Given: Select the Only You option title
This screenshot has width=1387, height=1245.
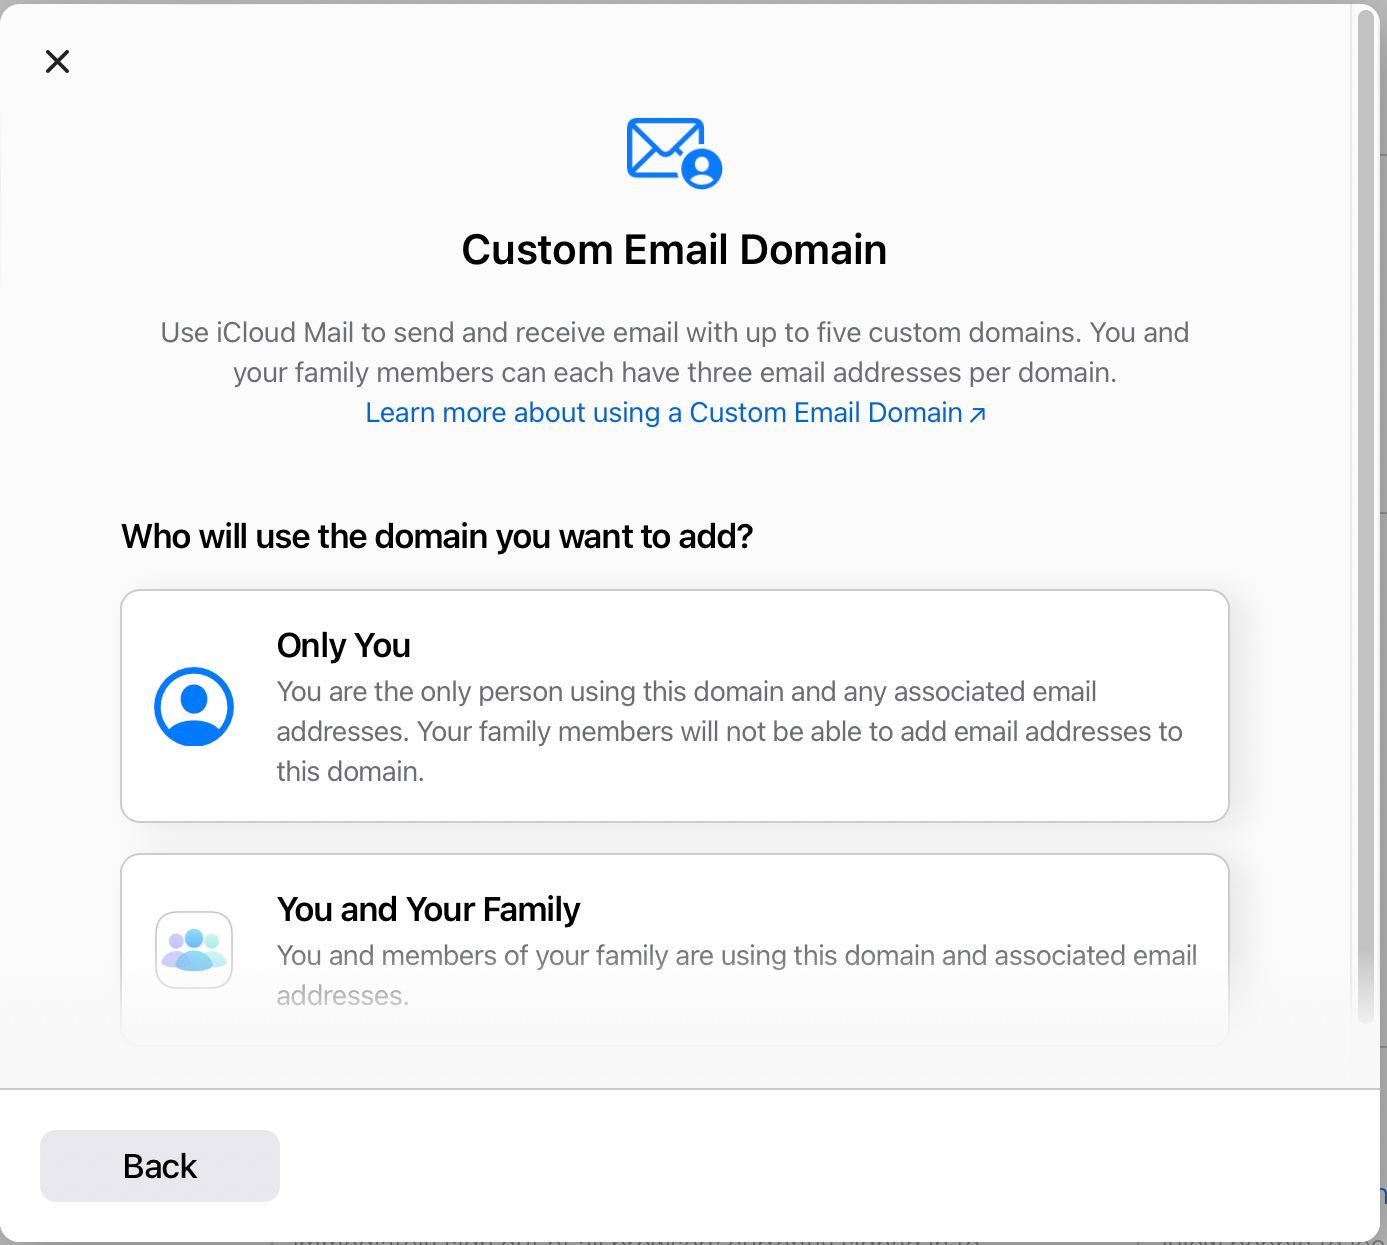Looking at the screenshot, I should click(x=343, y=646).
